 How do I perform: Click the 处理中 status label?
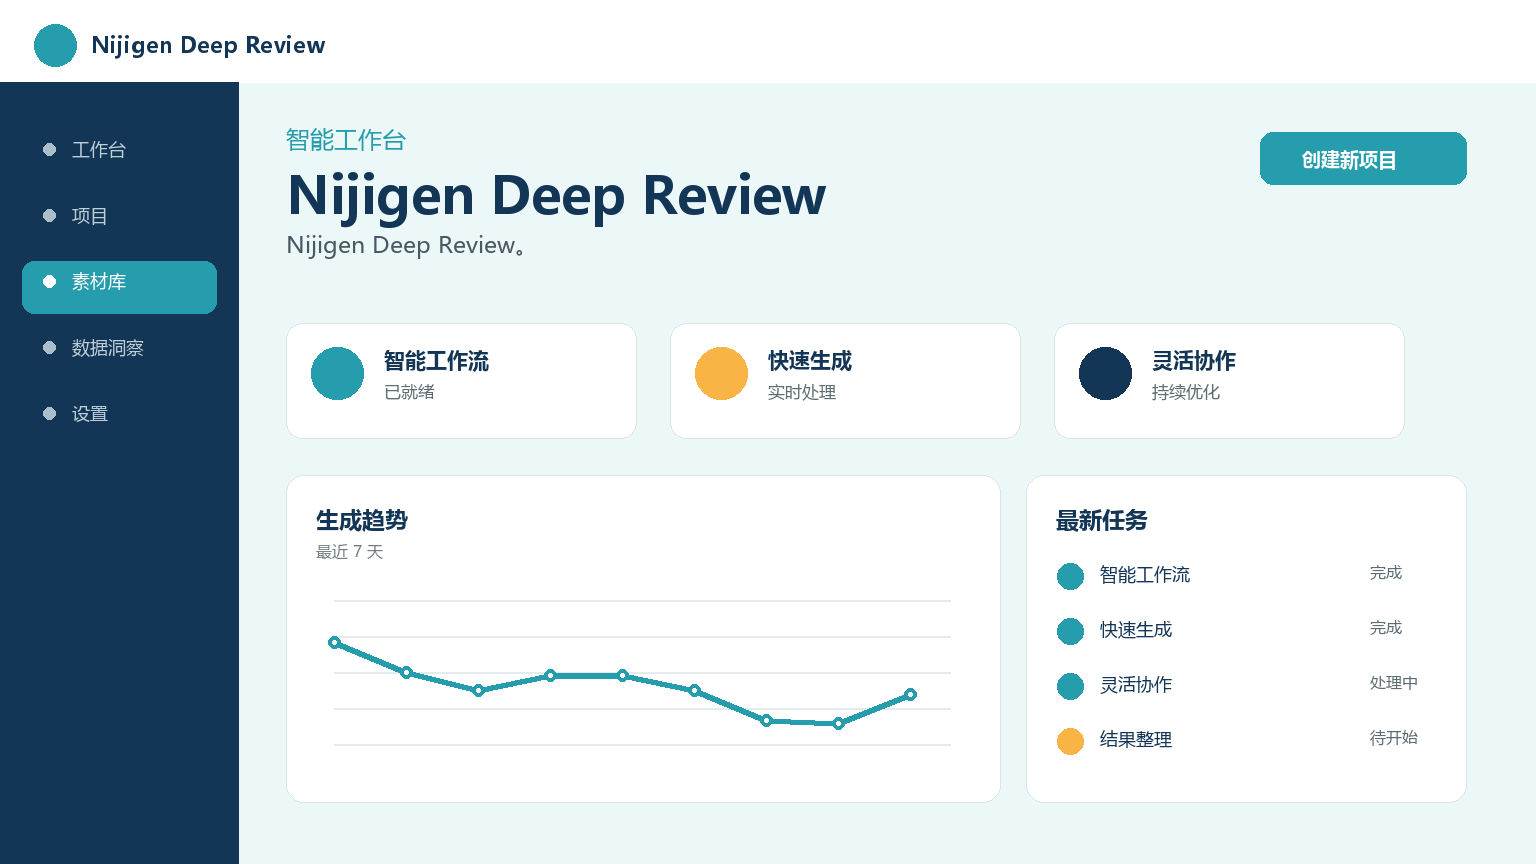click(1394, 683)
